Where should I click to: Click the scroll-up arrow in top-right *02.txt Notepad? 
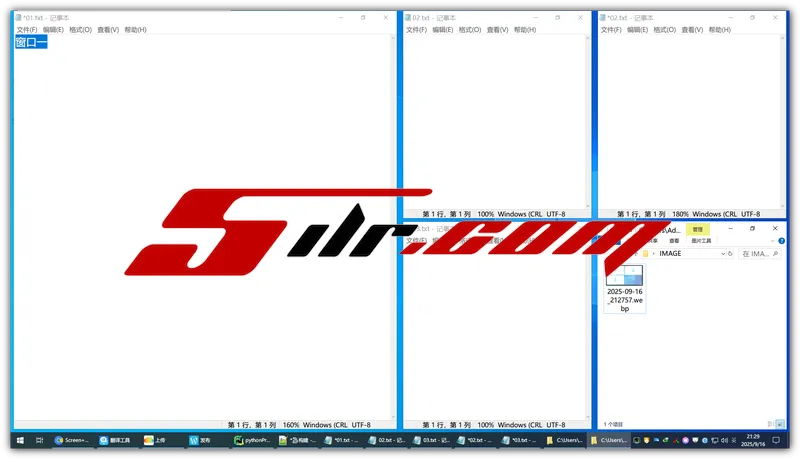[783, 38]
